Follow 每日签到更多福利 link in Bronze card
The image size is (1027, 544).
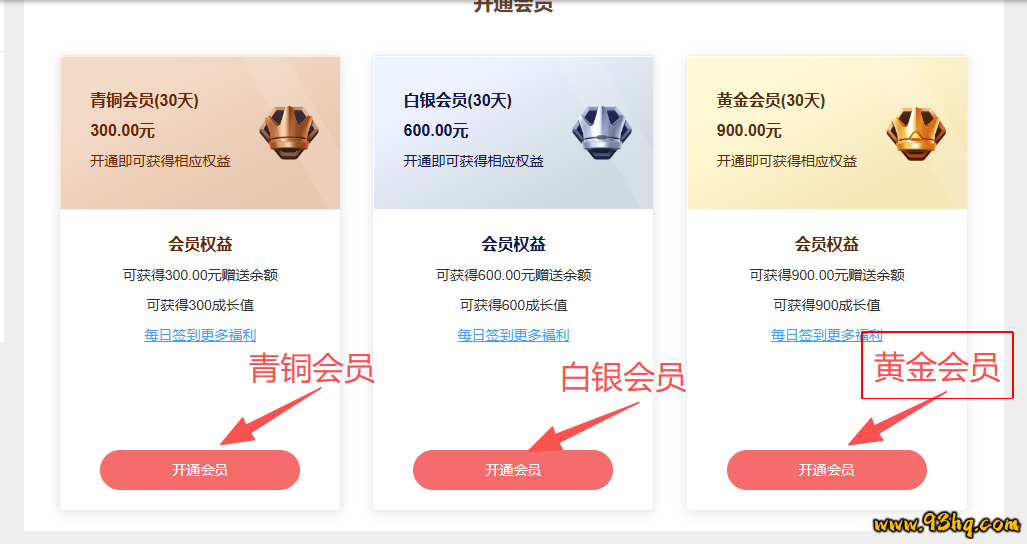[200, 335]
